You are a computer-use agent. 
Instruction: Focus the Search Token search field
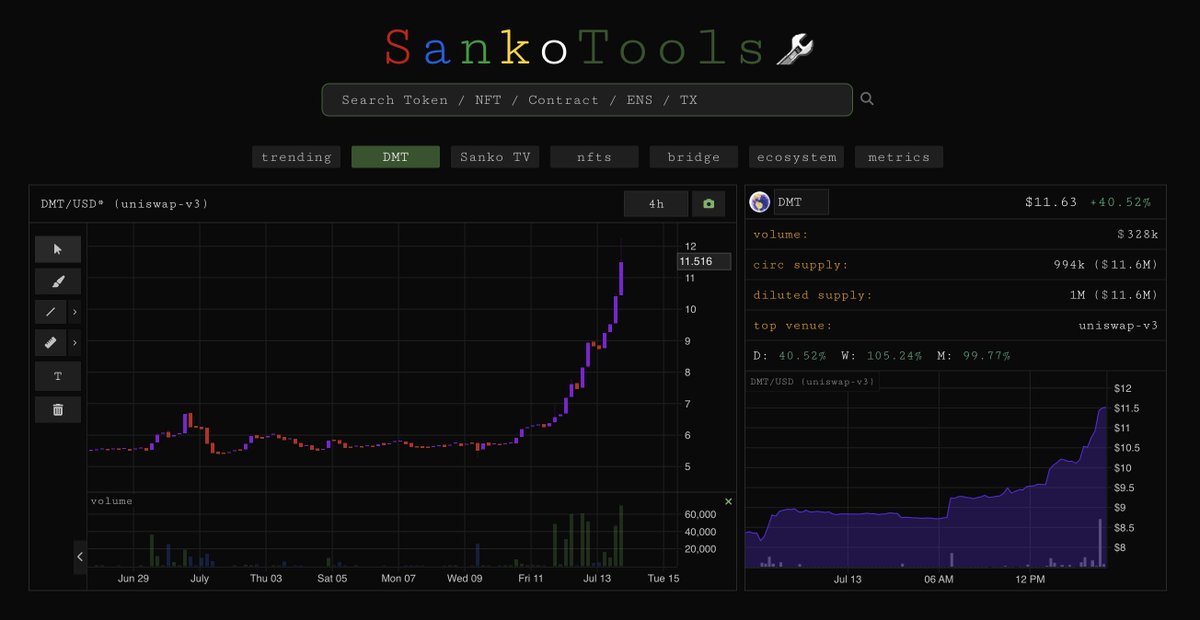[x=587, y=100]
